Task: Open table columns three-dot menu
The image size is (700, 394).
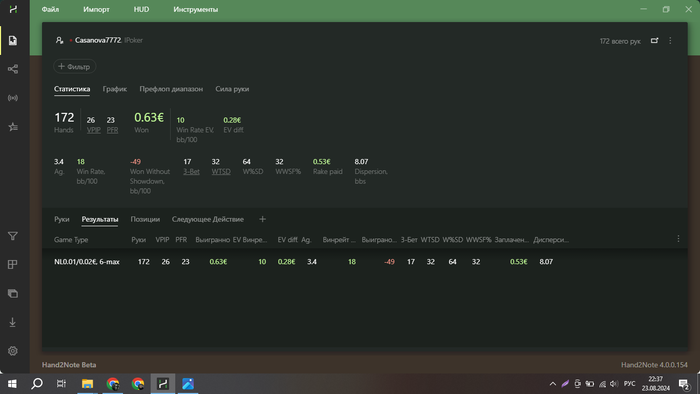Action: pos(678,239)
